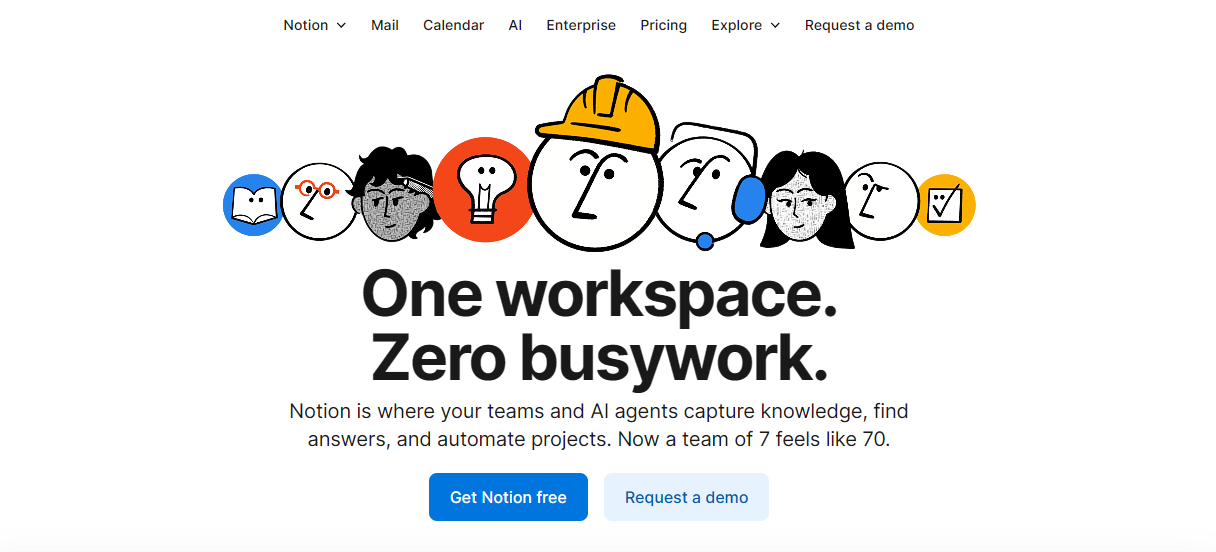The image size is (1216, 552).
Task: Click Request a demo in top navigation
Action: 860,25
